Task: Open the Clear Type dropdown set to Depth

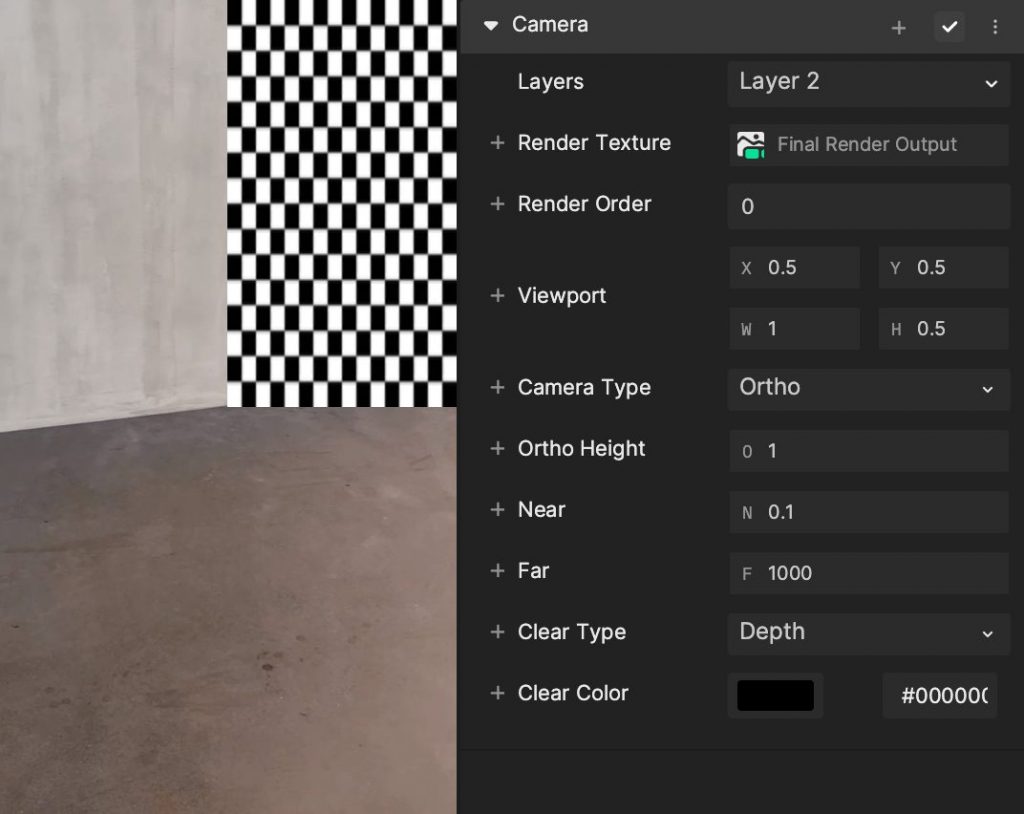Action: pyautogui.click(x=868, y=633)
